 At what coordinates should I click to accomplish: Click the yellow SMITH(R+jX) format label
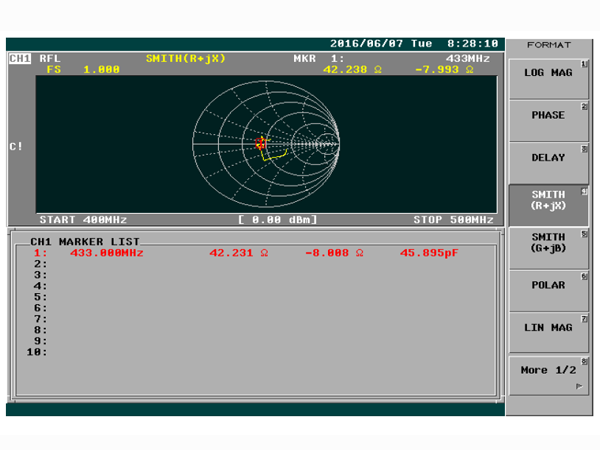click(x=186, y=59)
